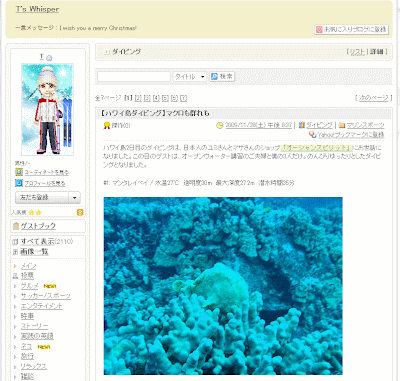
Task: Go to page 2
Action: click(x=138, y=98)
